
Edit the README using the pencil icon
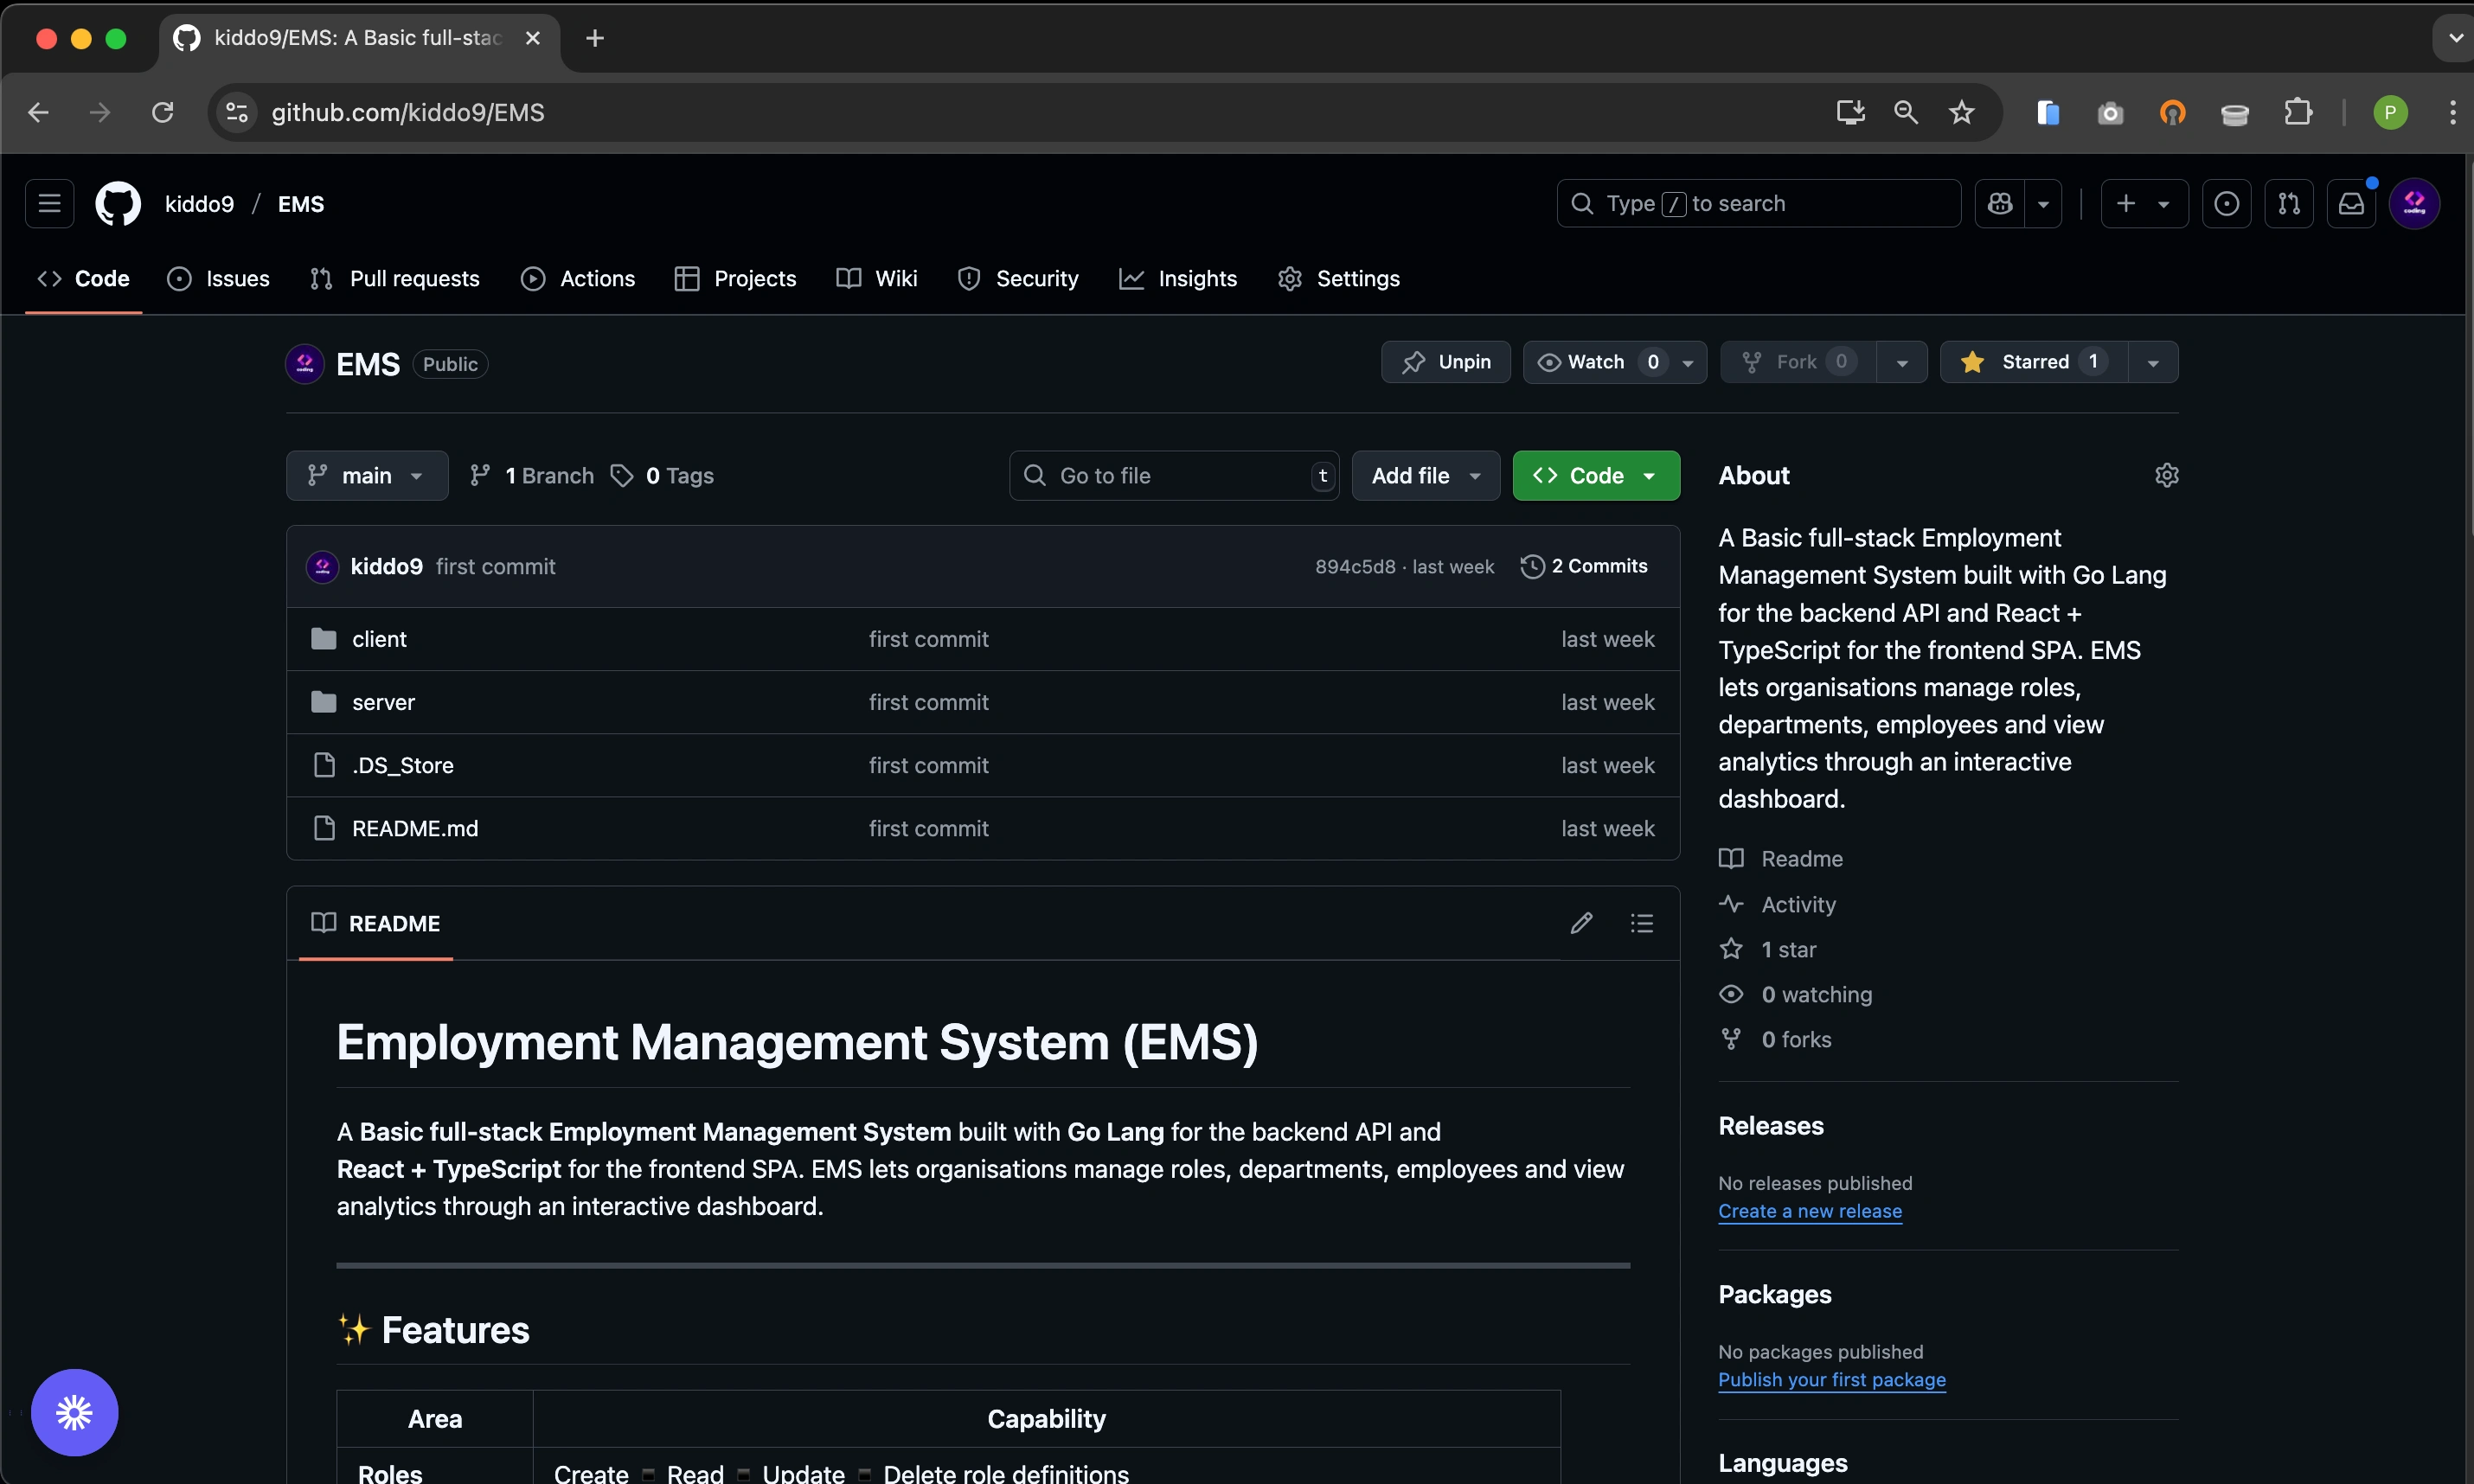pos(1580,922)
